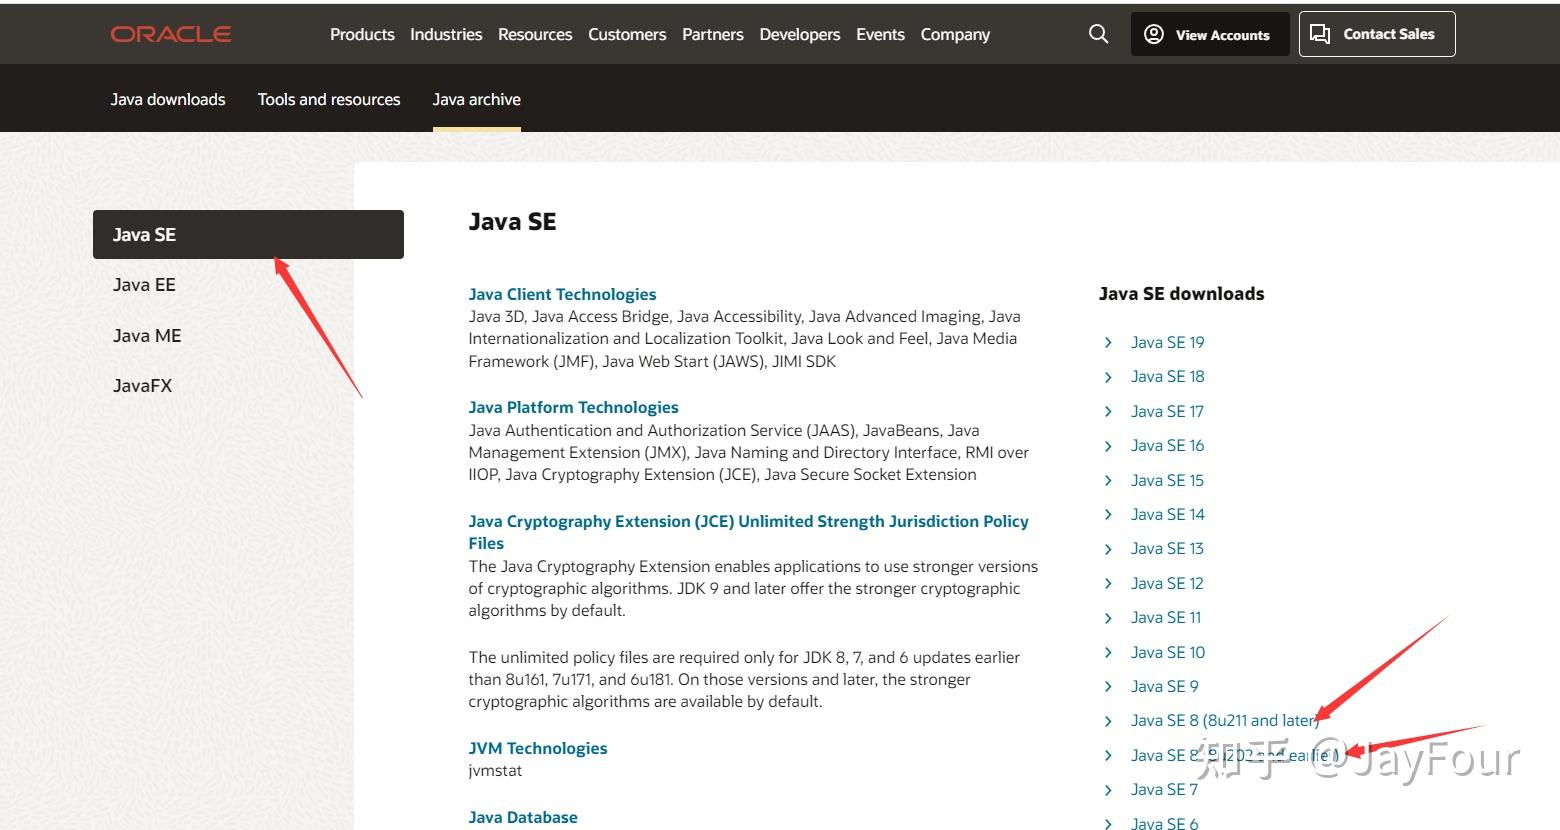Click the chevron beside Java SE 6
This screenshot has height=830, width=1560.
pyautogui.click(x=1108, y=823)
